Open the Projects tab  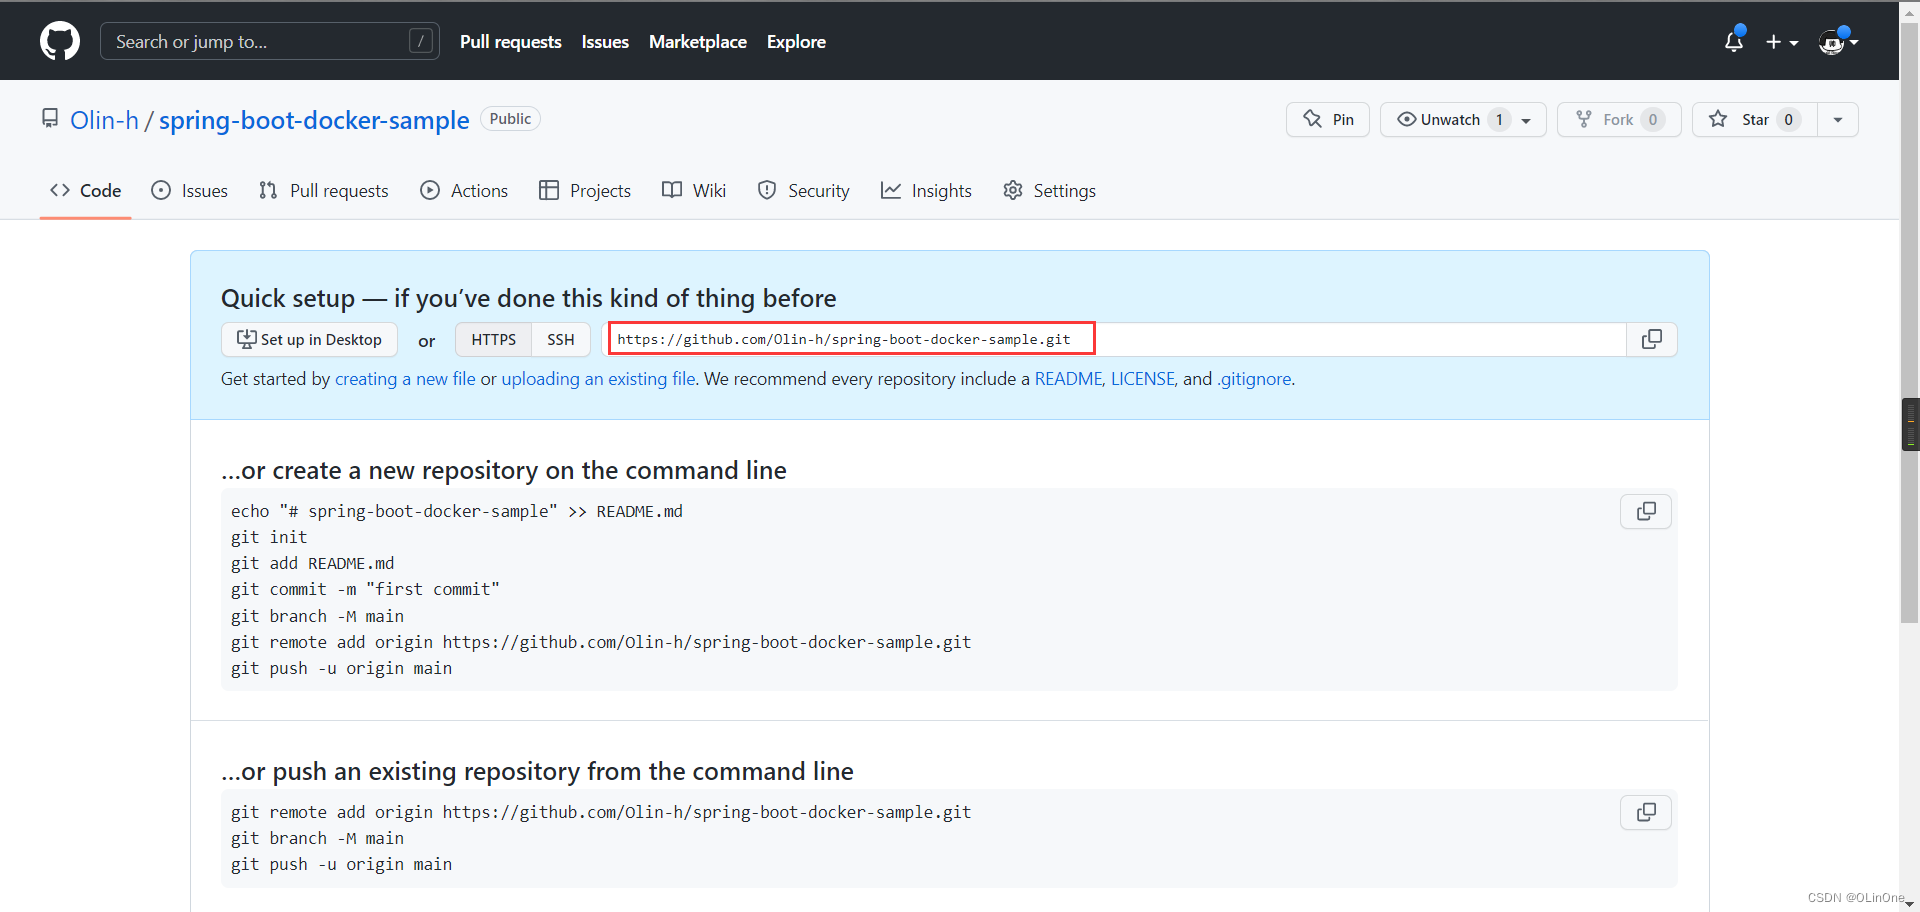pyautogui.click(x=585, y=190)
